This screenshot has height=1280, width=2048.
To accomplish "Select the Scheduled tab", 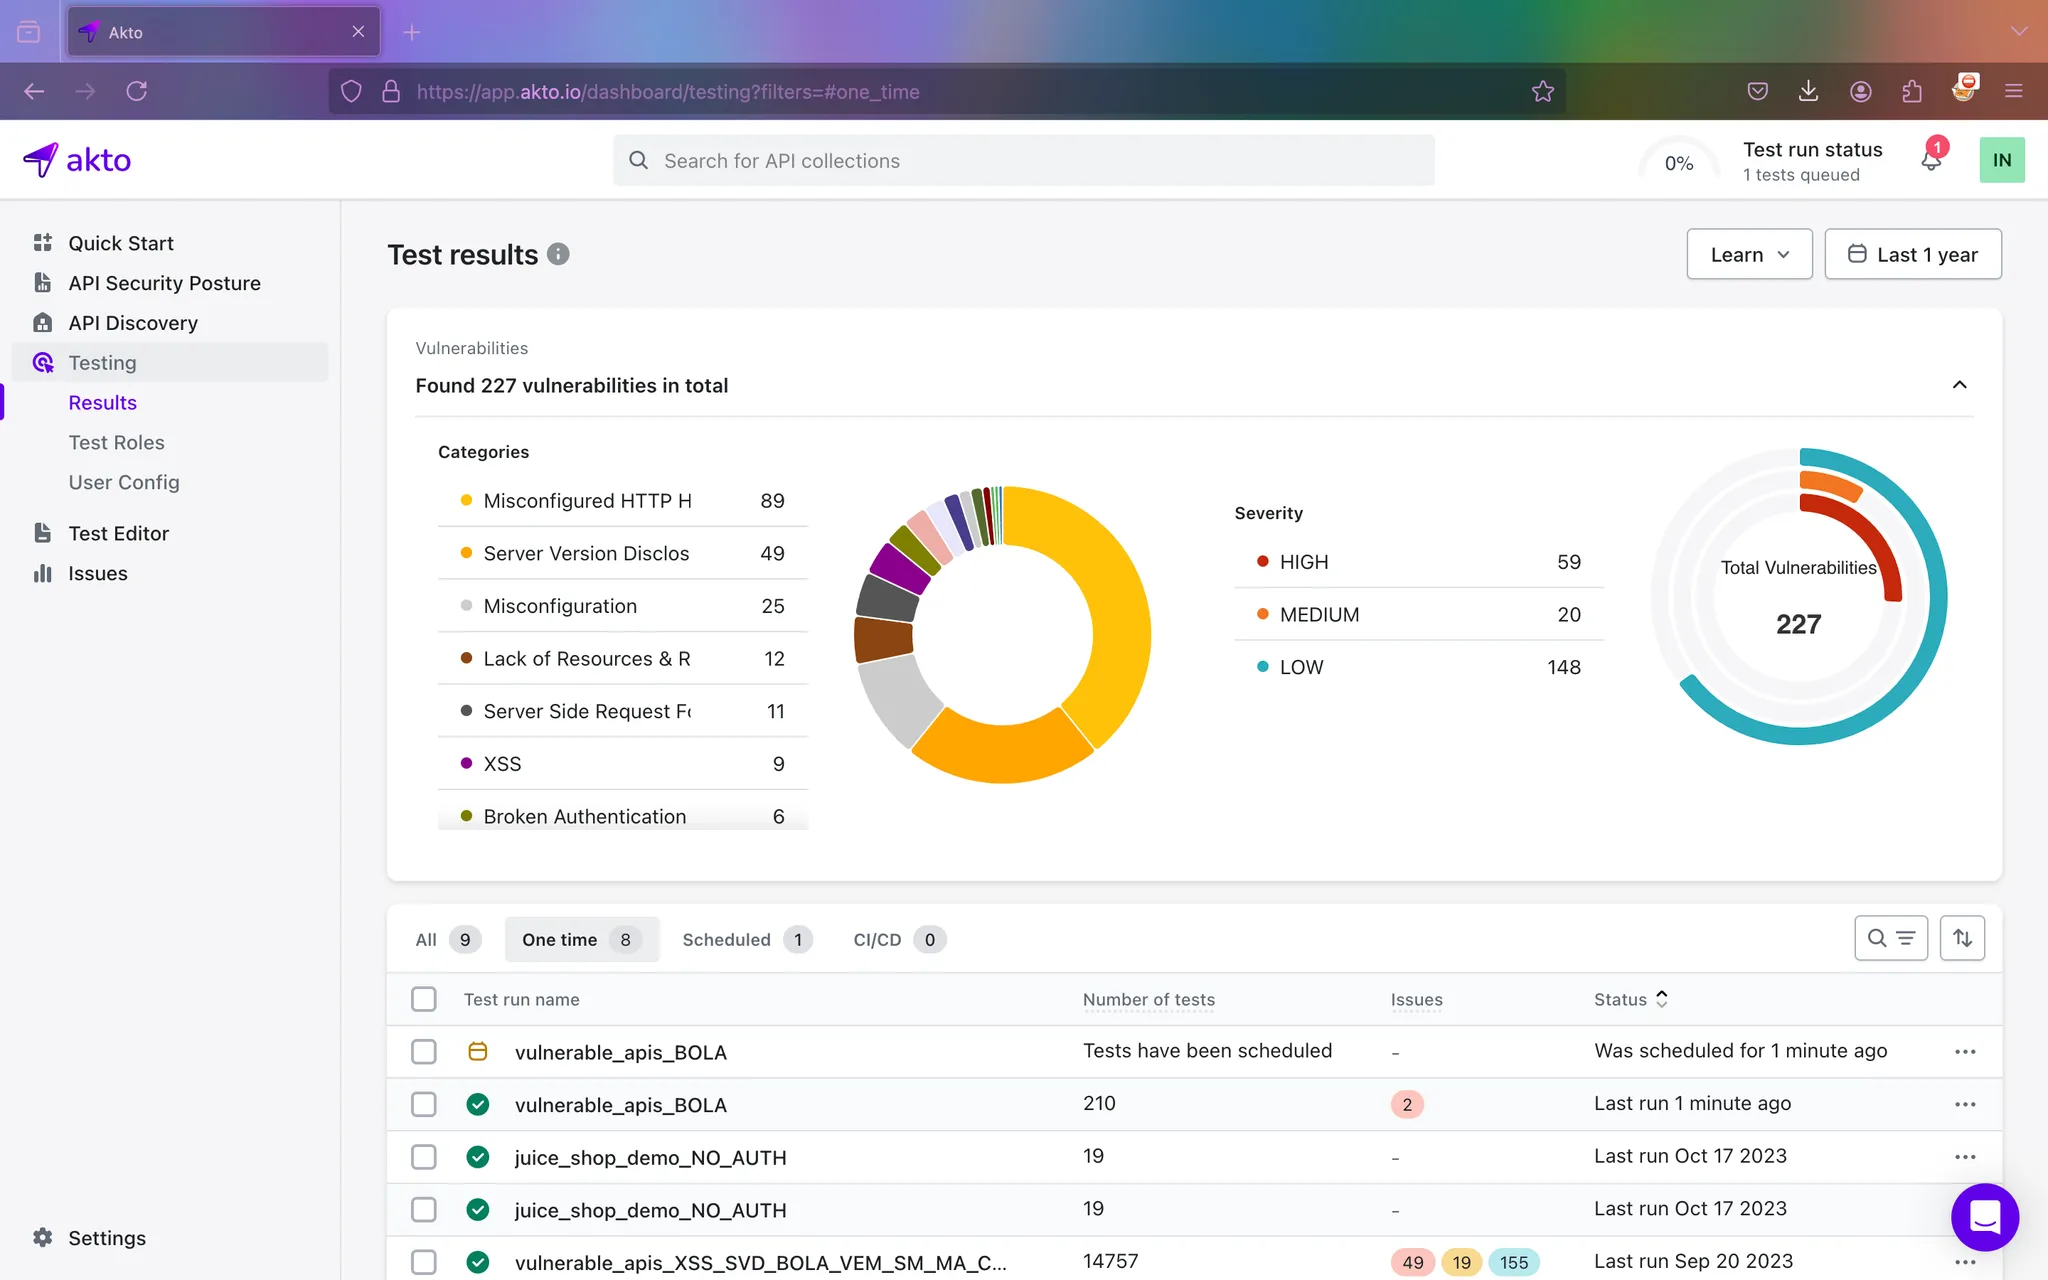I will click(727, 938).
